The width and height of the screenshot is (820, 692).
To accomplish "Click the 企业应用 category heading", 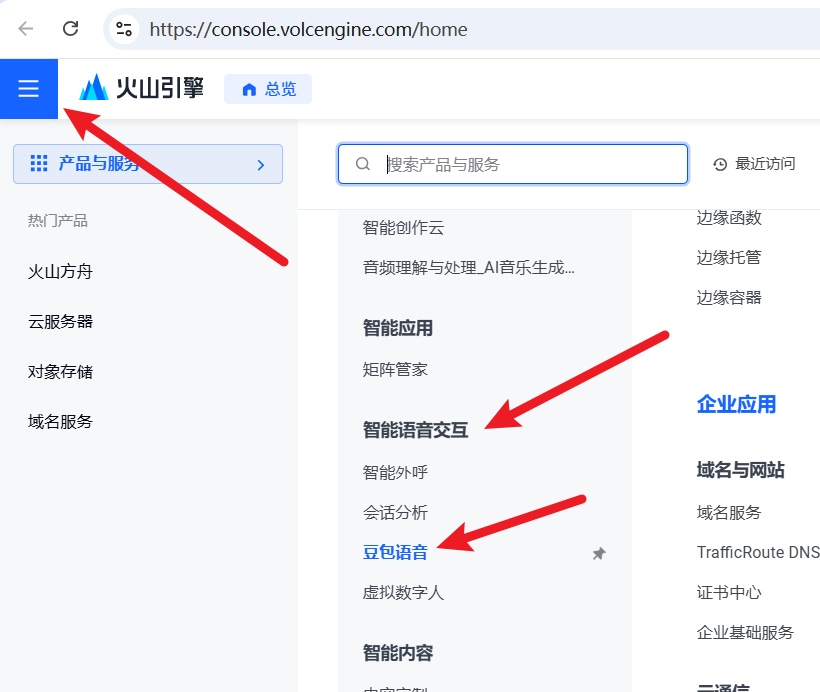I will (736, 404).
